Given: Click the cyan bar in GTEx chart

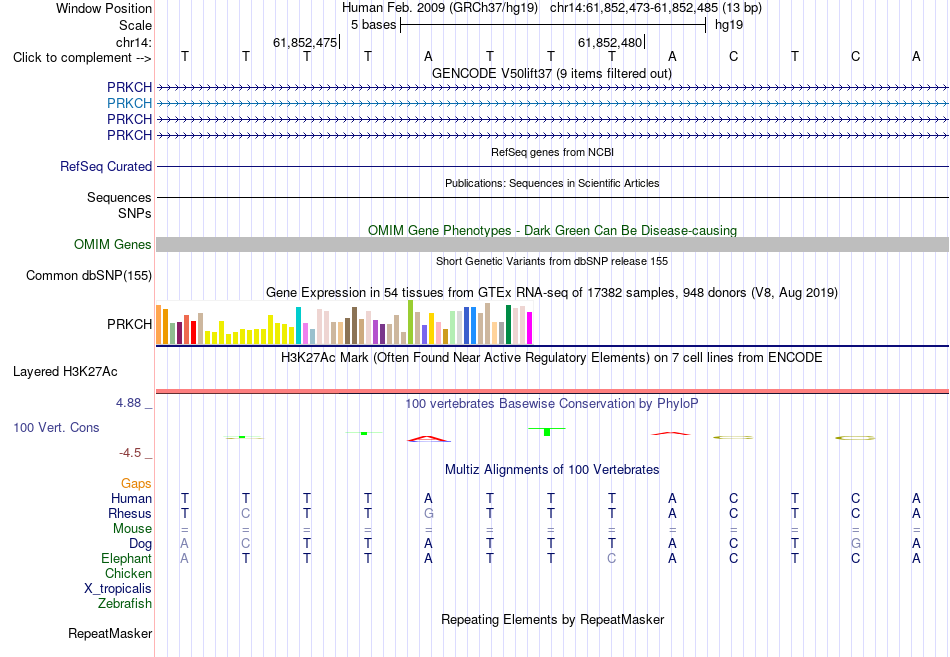Looking at the screenshot, I should (x=298, y=325).
